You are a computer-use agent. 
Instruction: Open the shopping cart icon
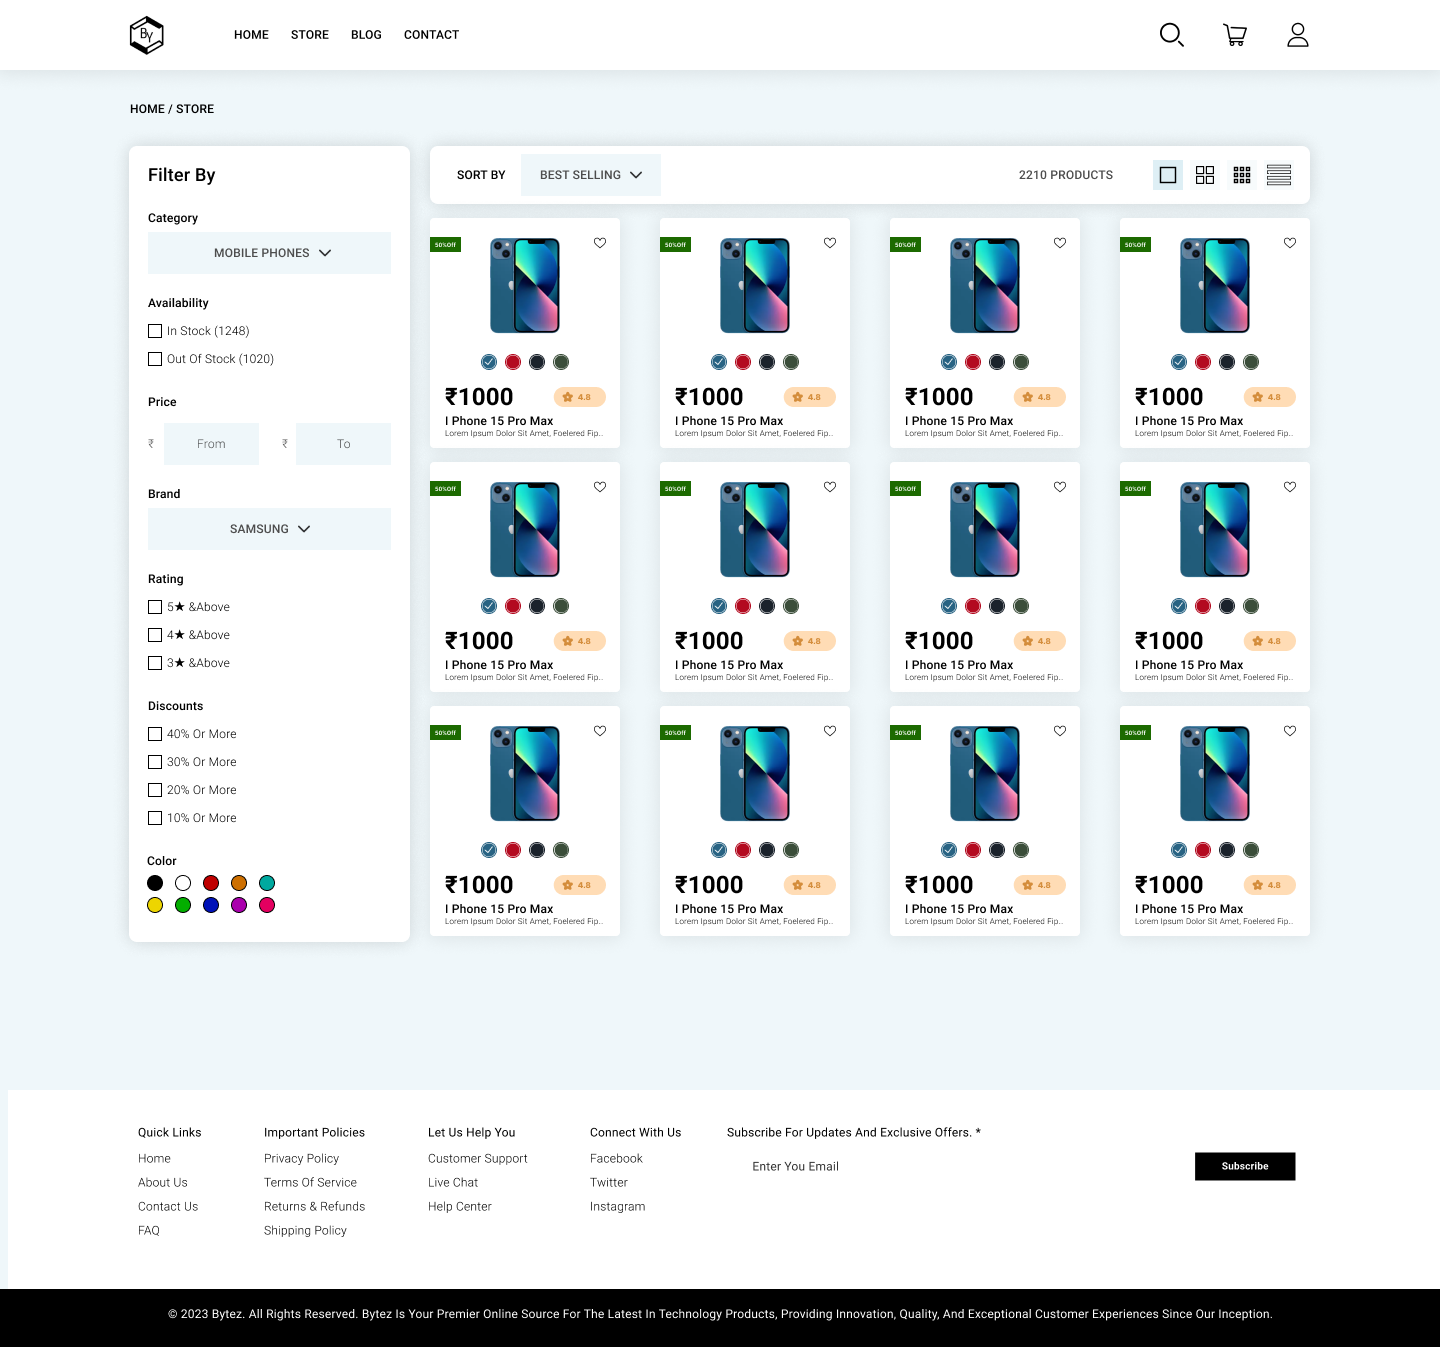(1235, 35)
